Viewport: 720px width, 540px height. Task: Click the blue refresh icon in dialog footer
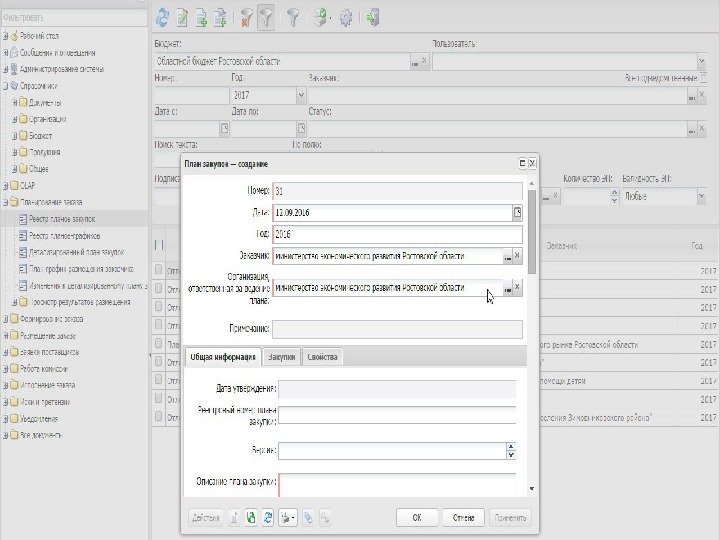268,518
